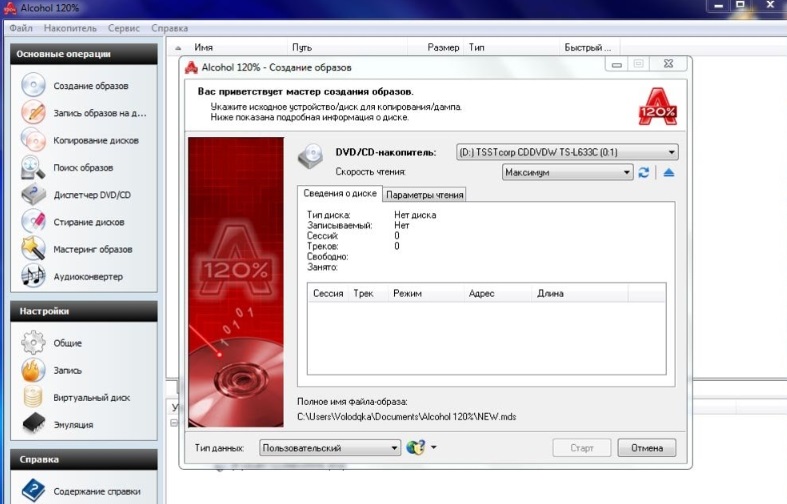Open the Накопитель menu
The height and width of the screenshot is (504, 787).
69,28
